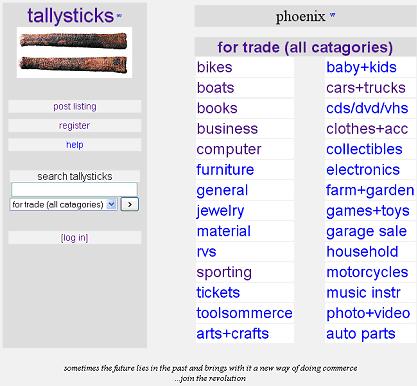Expand the phoenix city dropdown arrow

332,15
